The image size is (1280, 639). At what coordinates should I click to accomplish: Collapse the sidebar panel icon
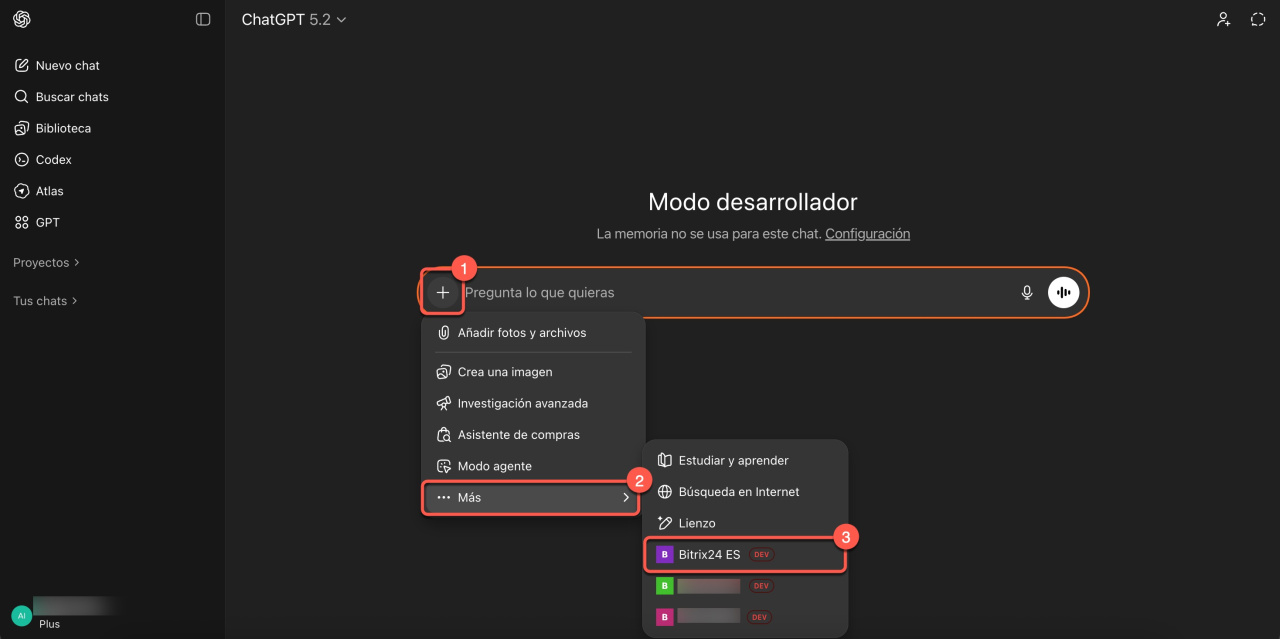coord(203,19)
